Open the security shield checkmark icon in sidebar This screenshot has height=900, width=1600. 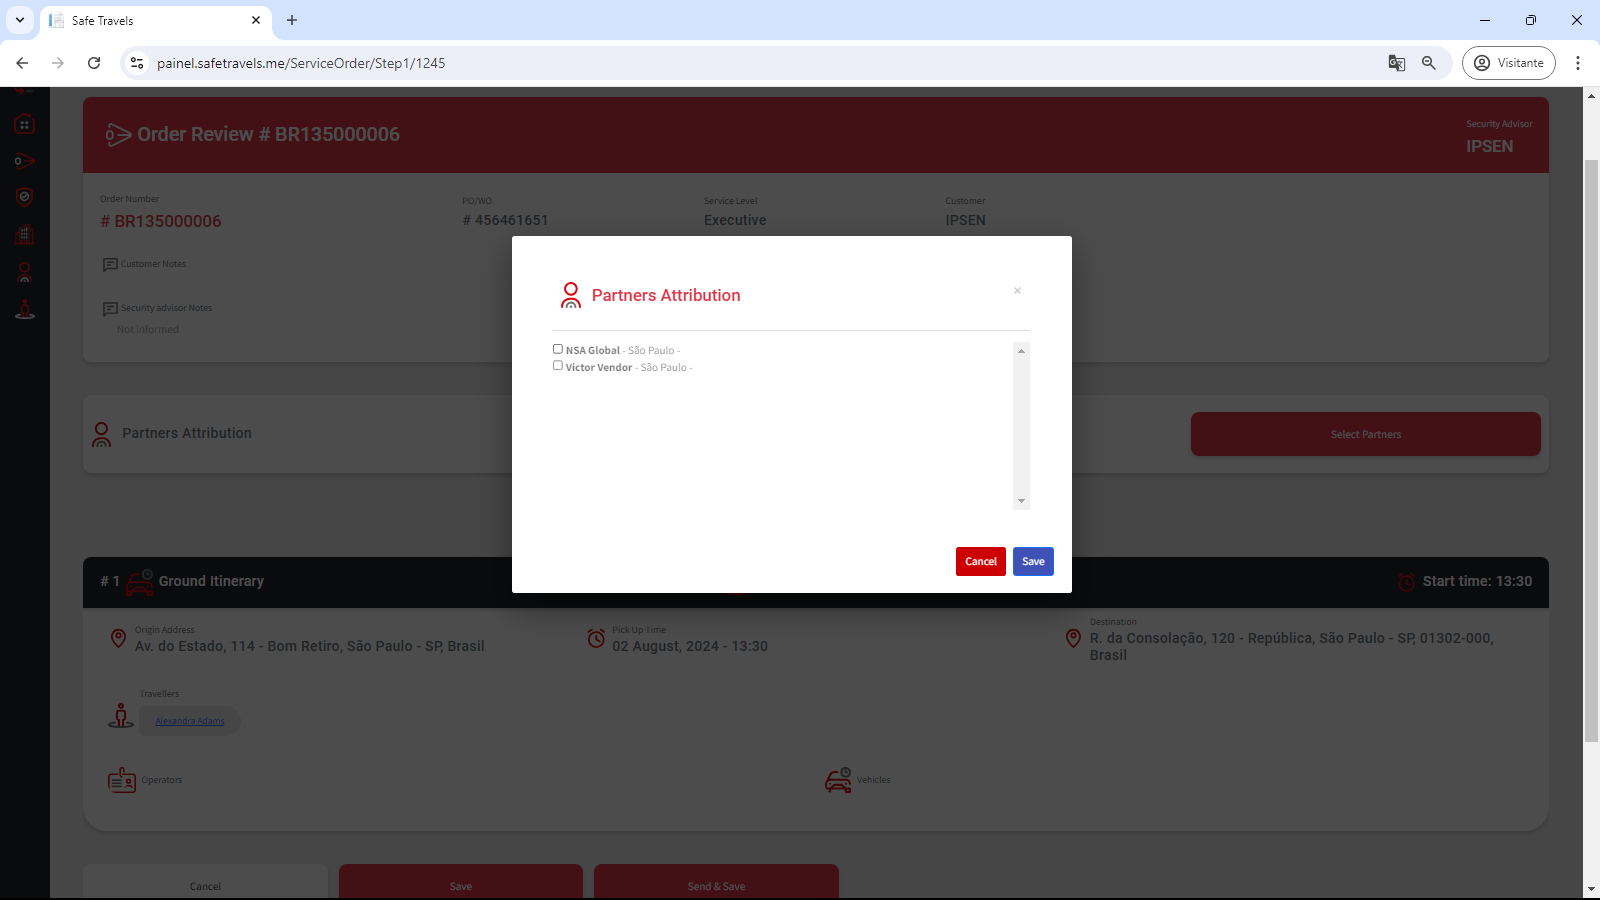pyautogui.click(x=25, y=197)
